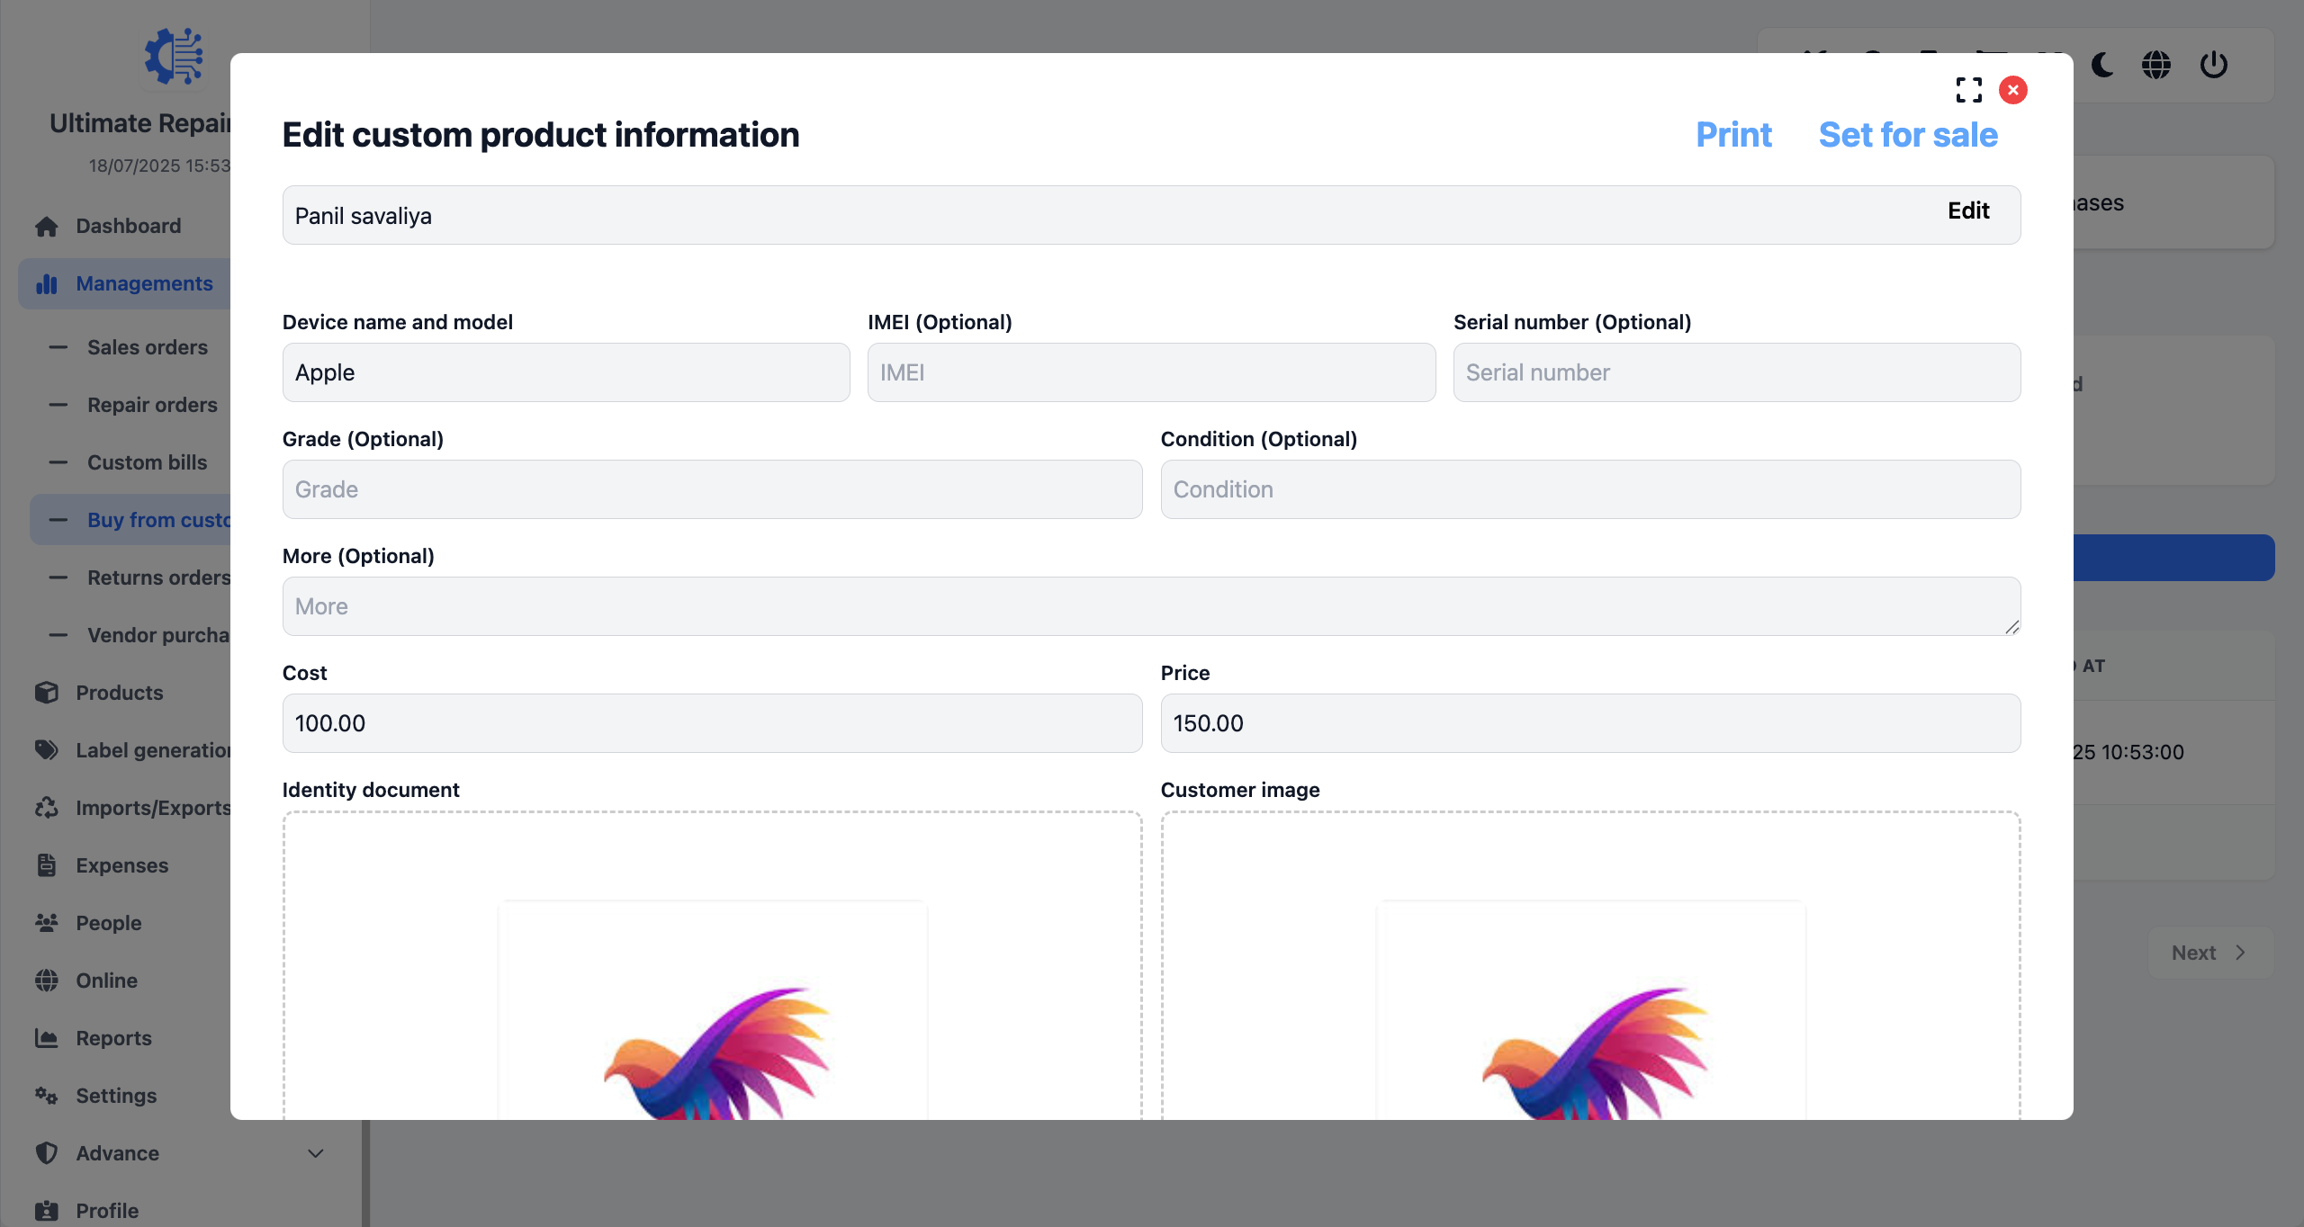2304x1227 pixels.
Task: Open the Products box icon
Action: (47, 692)
